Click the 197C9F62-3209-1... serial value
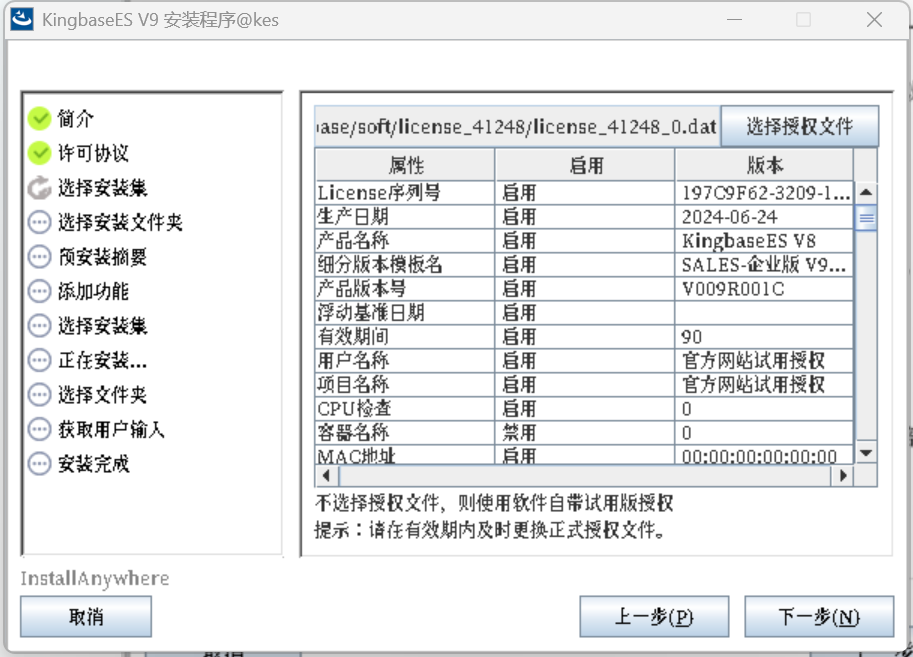 (766, 193)
